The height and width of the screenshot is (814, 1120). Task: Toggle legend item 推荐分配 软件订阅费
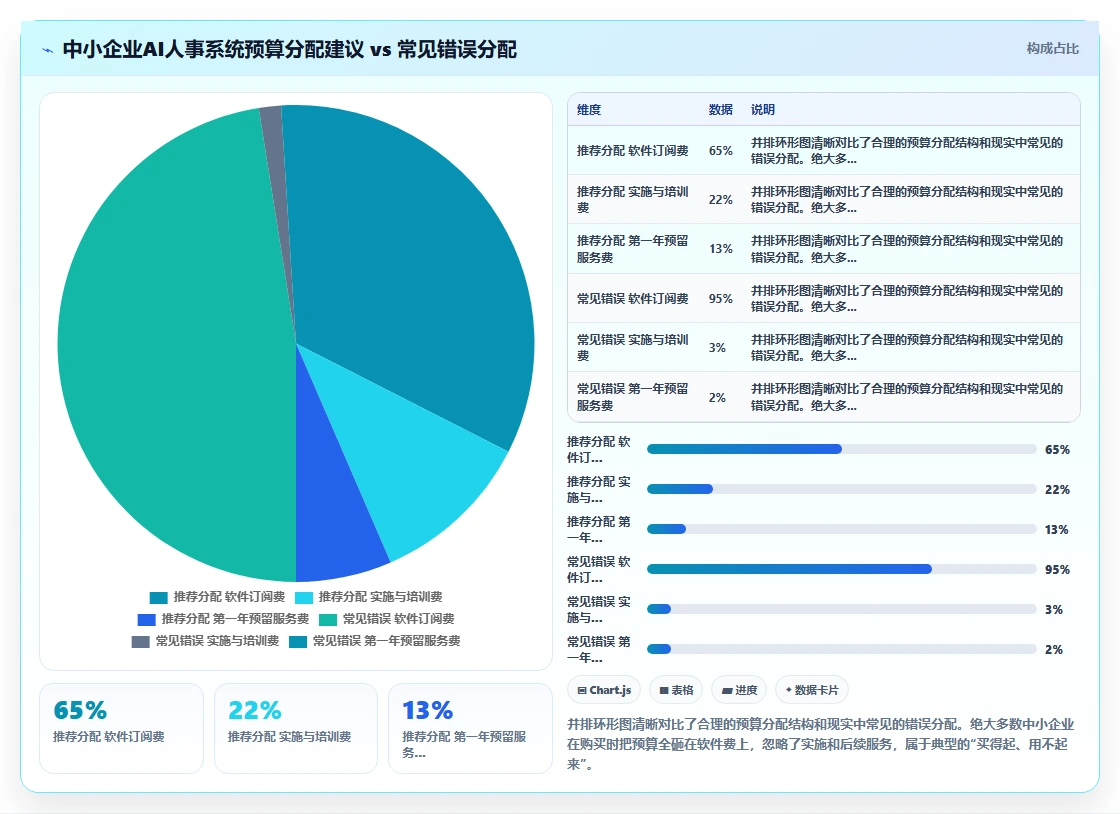click(217, 597)
